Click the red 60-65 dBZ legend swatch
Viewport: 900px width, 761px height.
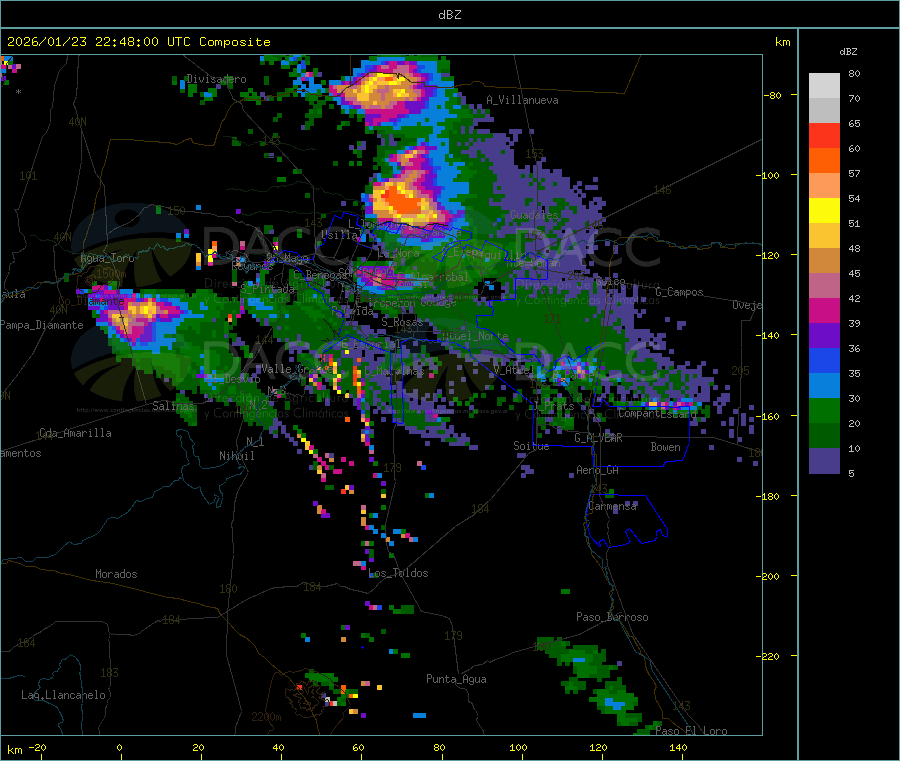(824, 135)
